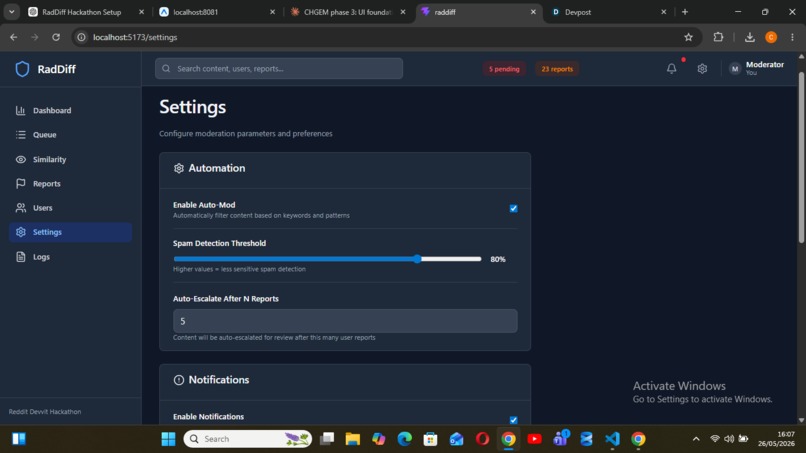Show hidden system tray icons
Screen dimensions: 806x453
(x=696, y=439)
